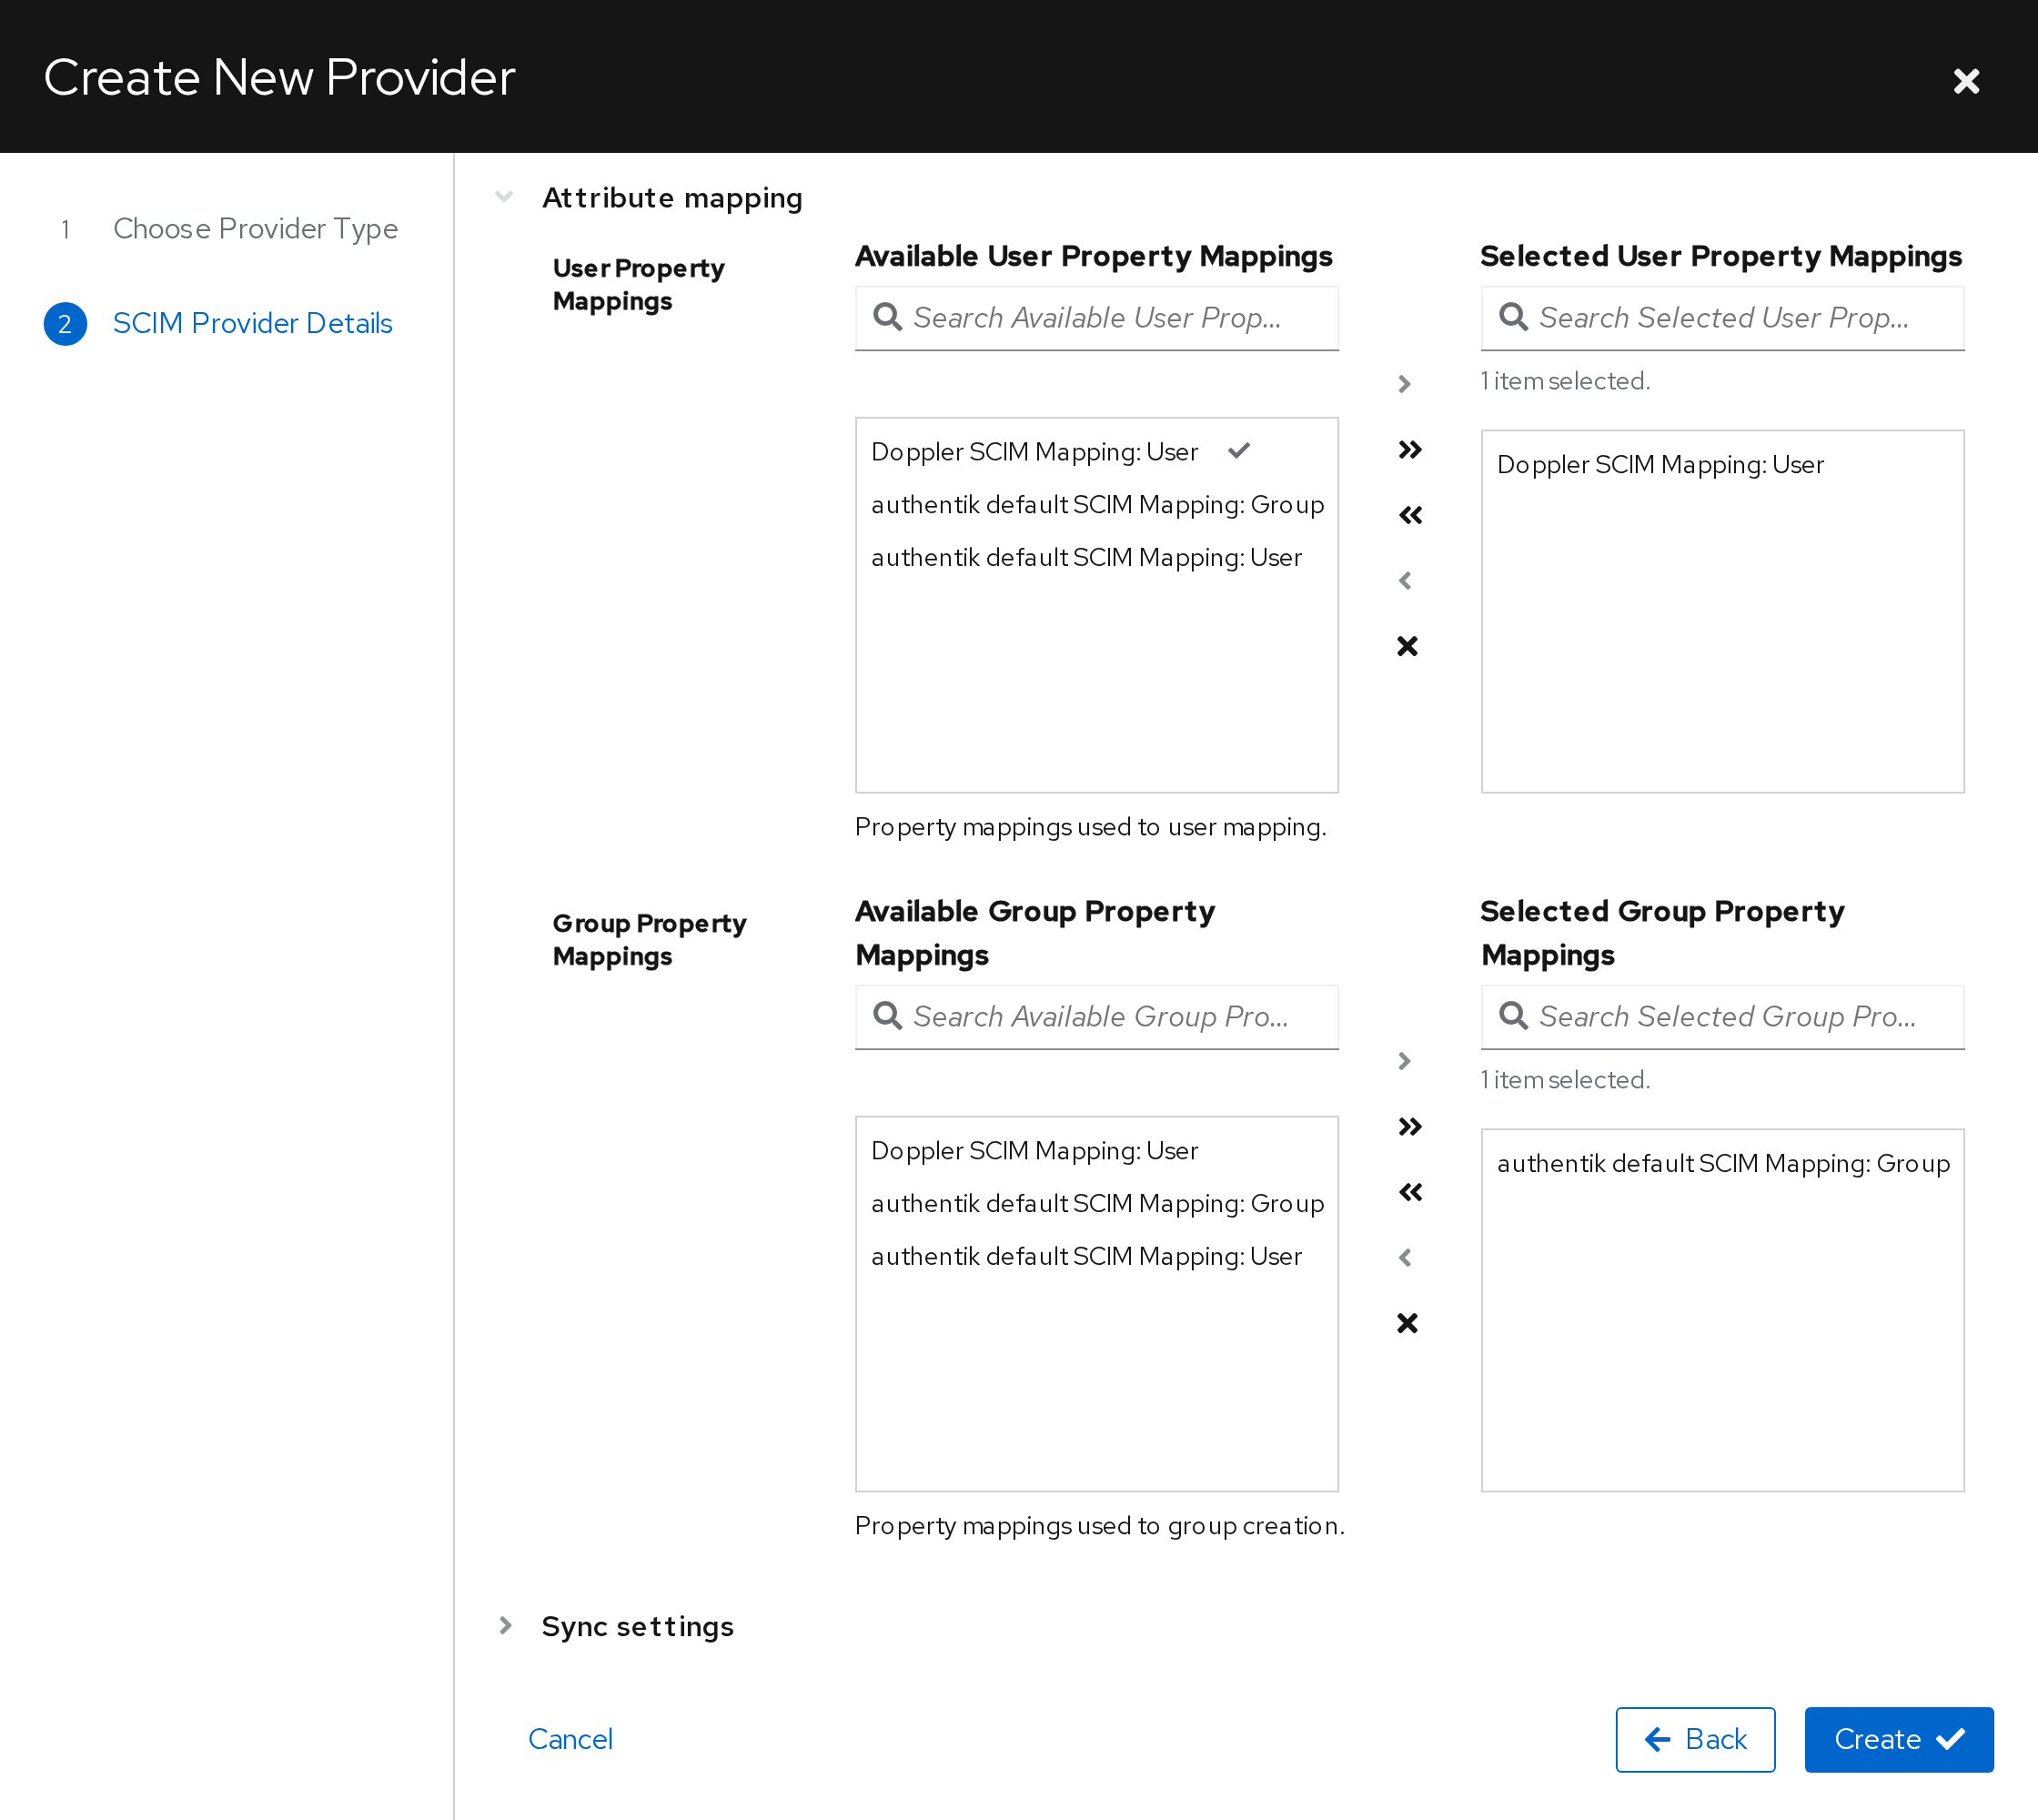Viewport: 2038px width, 1820px height.
Task: Click the add-selected arrow for user mappings
Action: pyautogui.click(x=1405, y=384)
